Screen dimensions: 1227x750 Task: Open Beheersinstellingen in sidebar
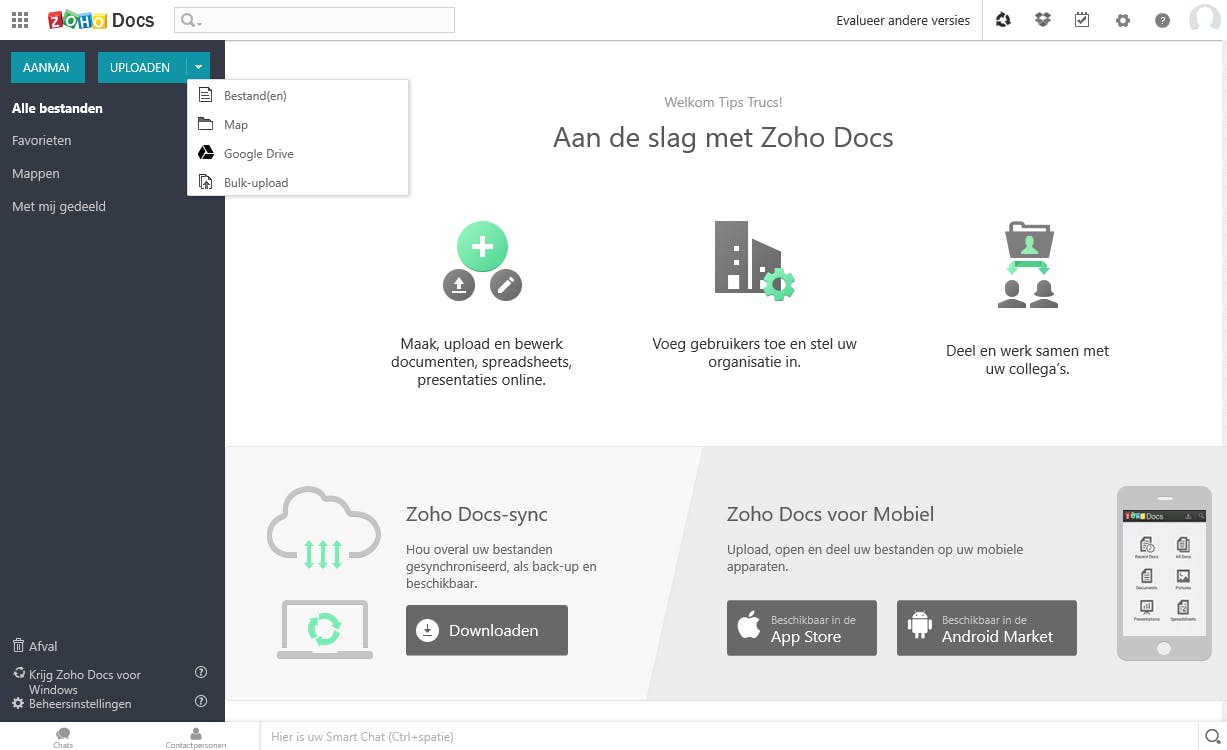[x=80, y=704]
